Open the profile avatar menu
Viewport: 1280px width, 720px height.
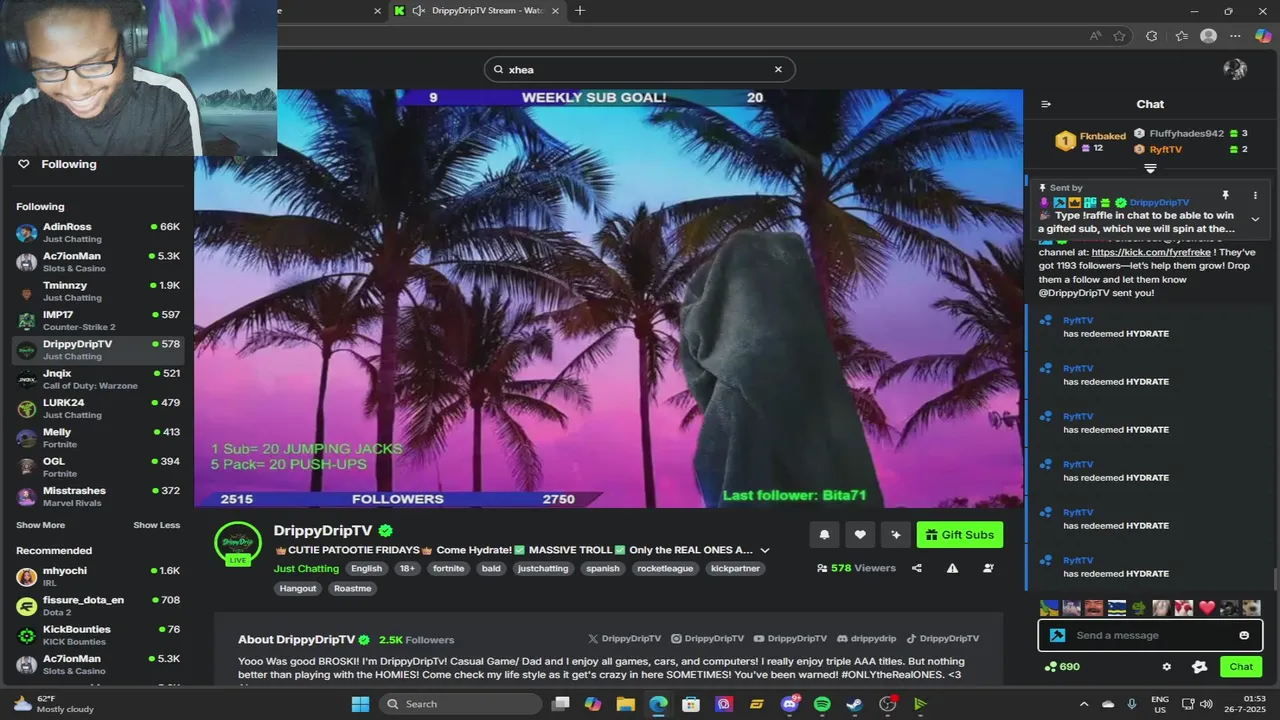click(1235, 69)
